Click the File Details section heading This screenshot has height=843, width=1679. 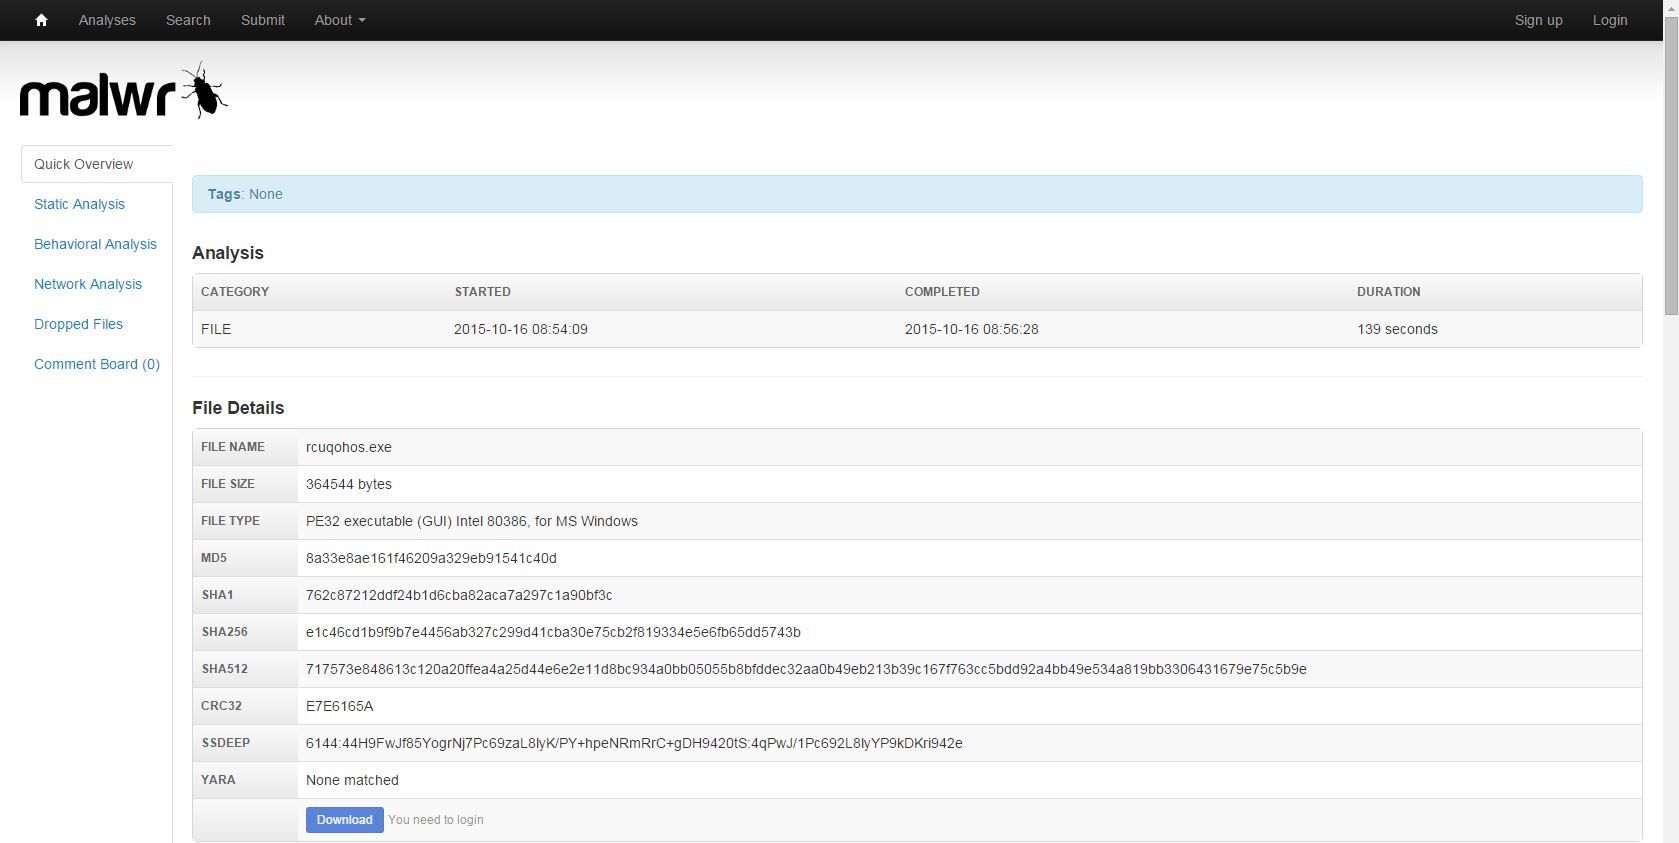click(x=238, y=408)
